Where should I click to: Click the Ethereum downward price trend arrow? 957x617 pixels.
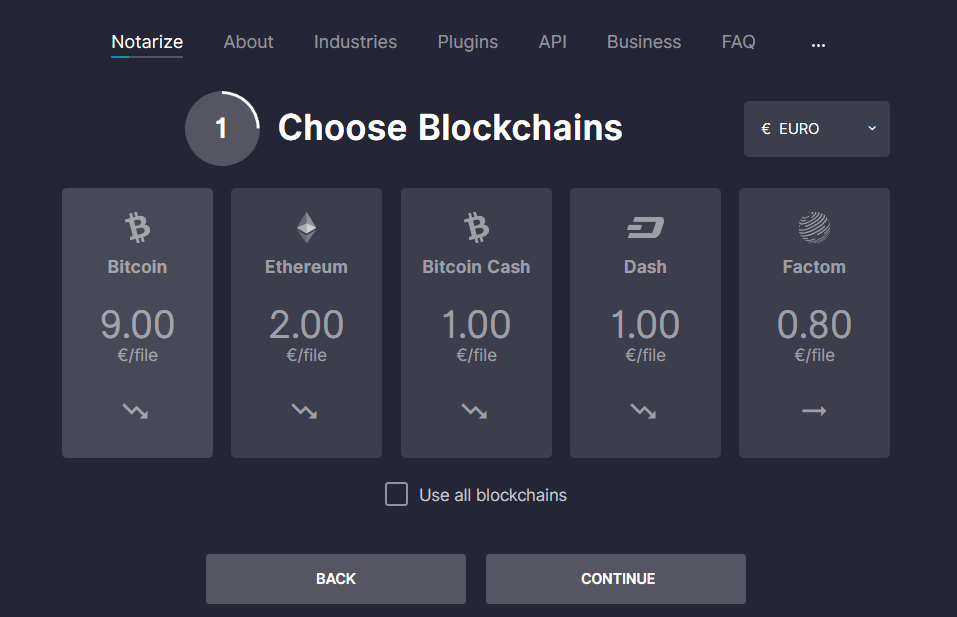[x=305, y=411]
